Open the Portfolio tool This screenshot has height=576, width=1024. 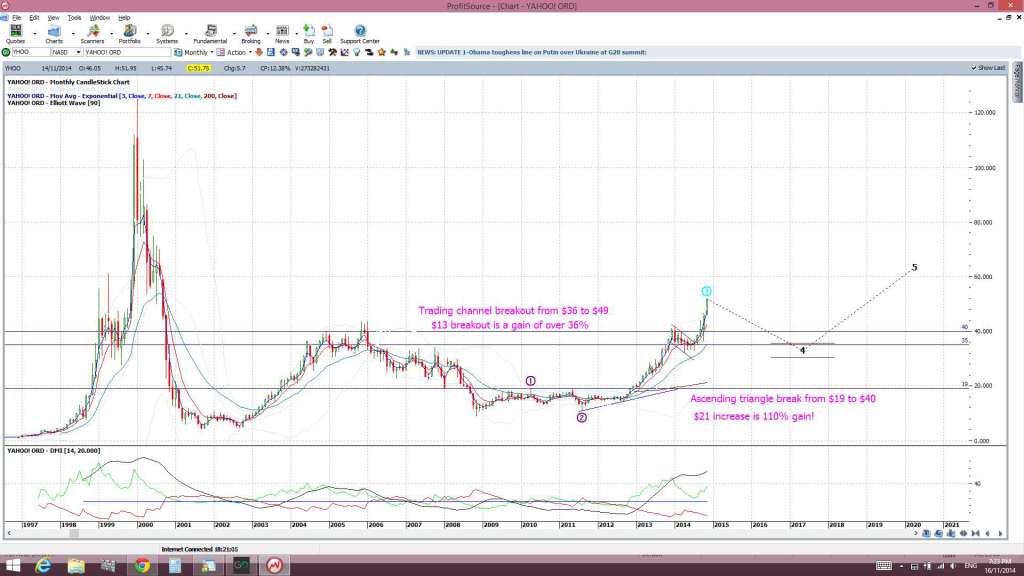pos(129,34)
